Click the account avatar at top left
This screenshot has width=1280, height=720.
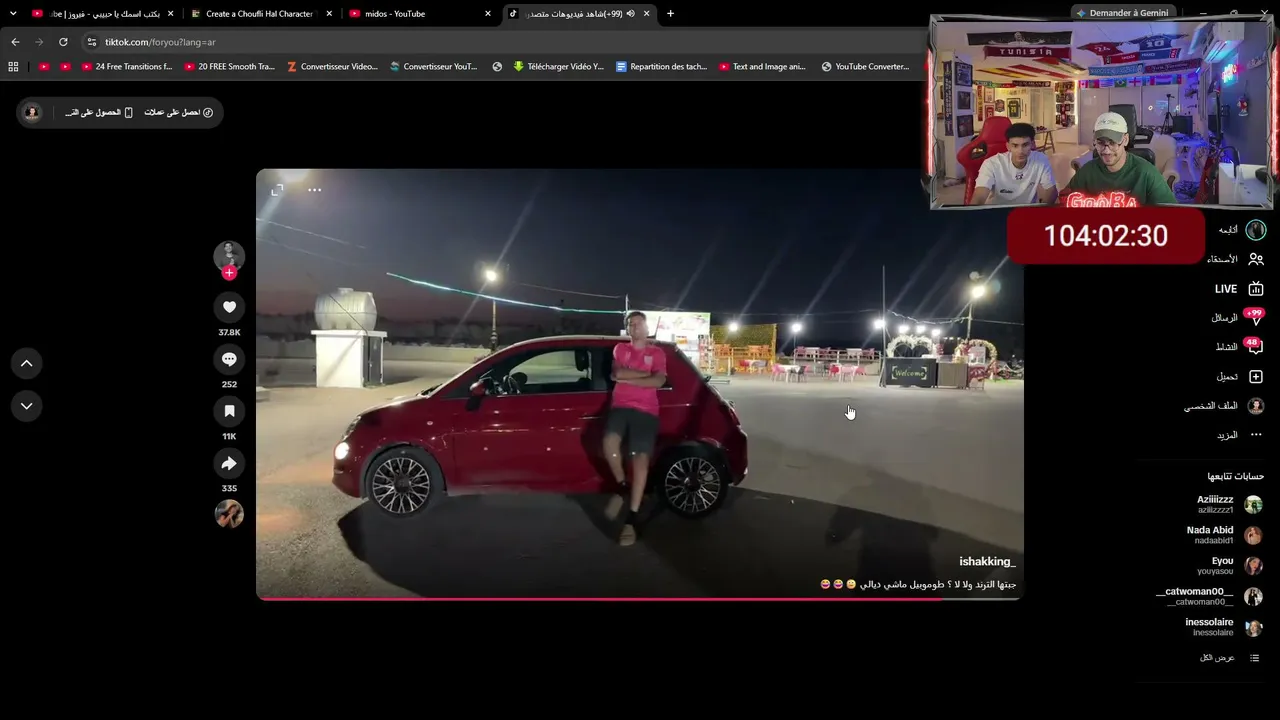(32, 112)
